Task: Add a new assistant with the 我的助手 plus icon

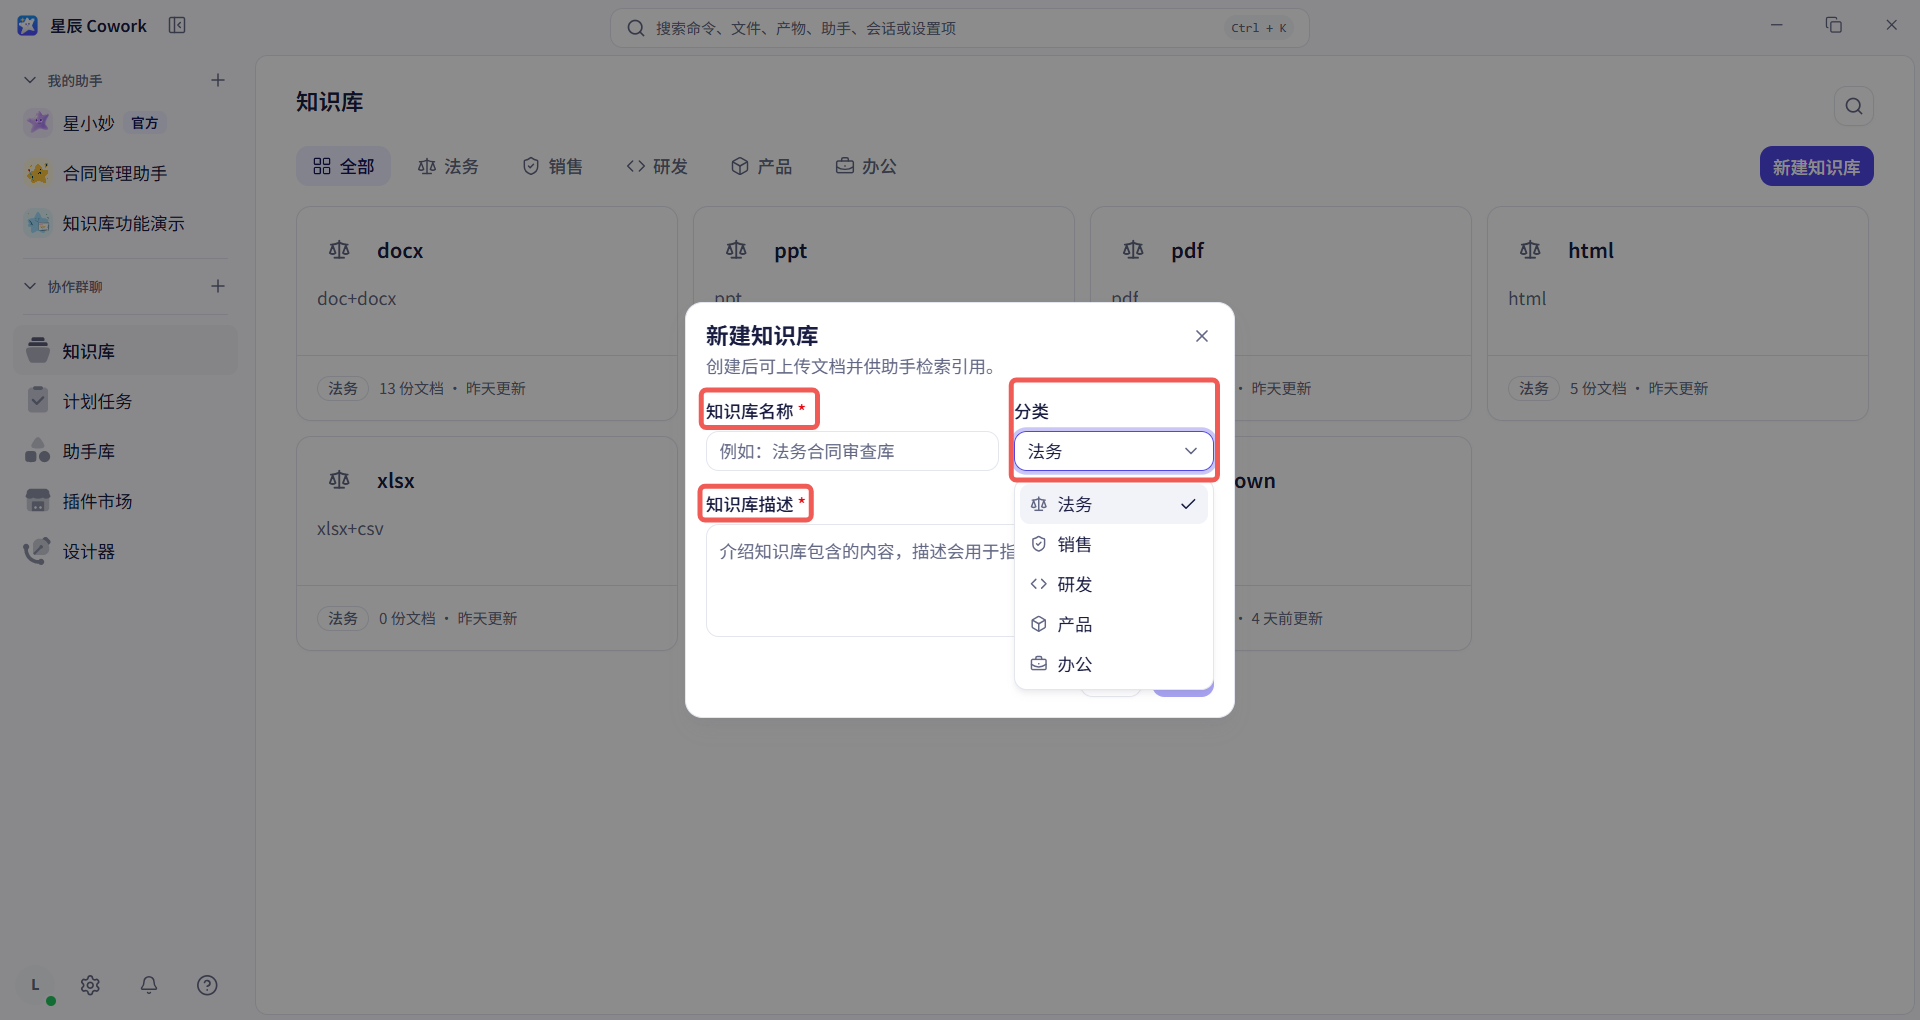Action: tap(218, 80)
